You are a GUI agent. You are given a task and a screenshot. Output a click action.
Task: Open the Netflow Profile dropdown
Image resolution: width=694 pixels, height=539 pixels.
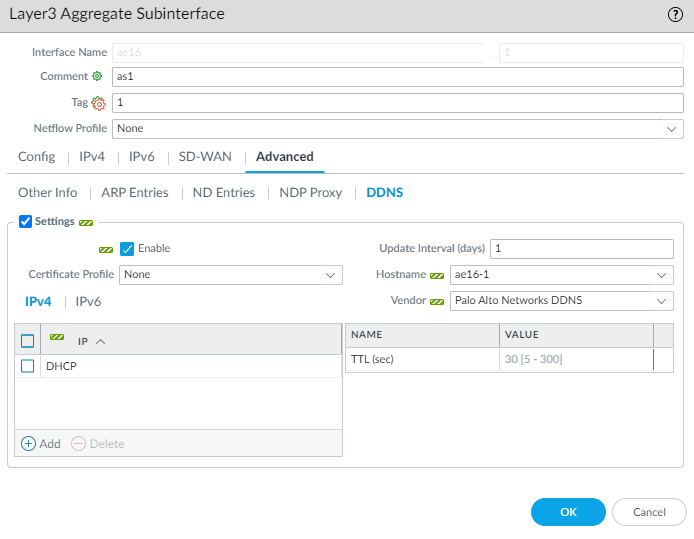tap(397, 129)
